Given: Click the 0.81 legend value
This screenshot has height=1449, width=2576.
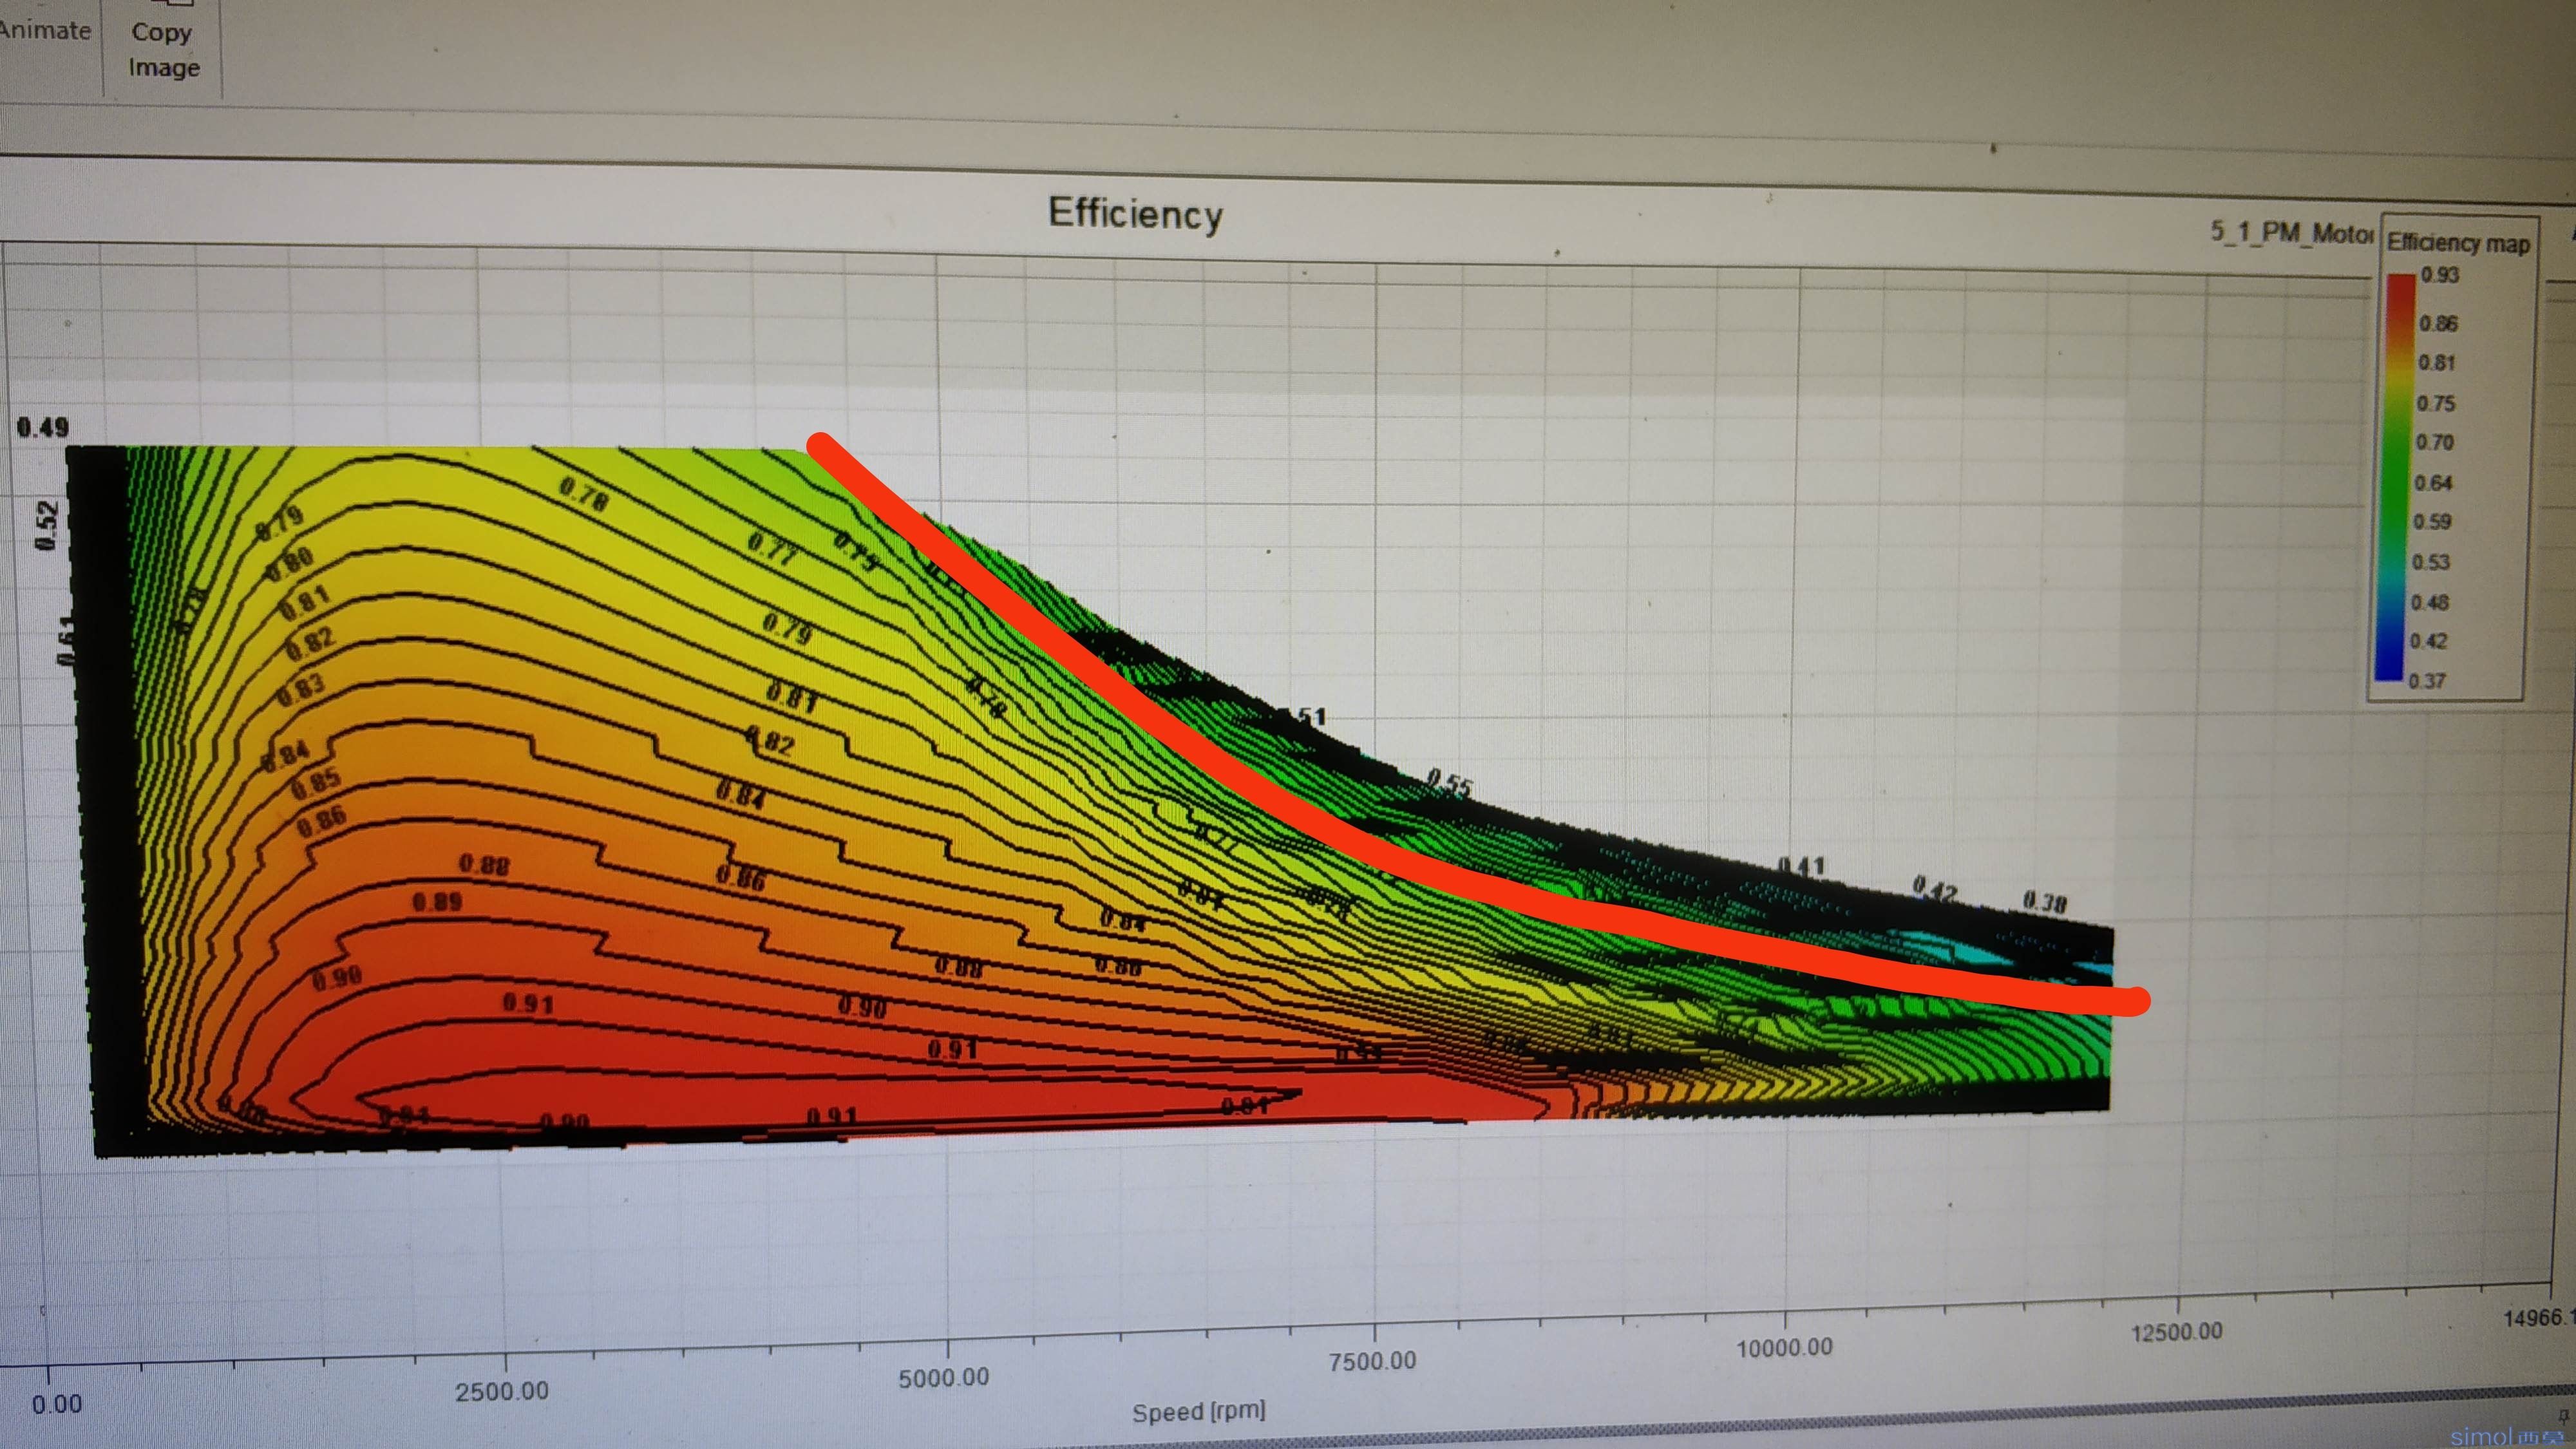Looking at the screenshot, I should coord(2436,363).
